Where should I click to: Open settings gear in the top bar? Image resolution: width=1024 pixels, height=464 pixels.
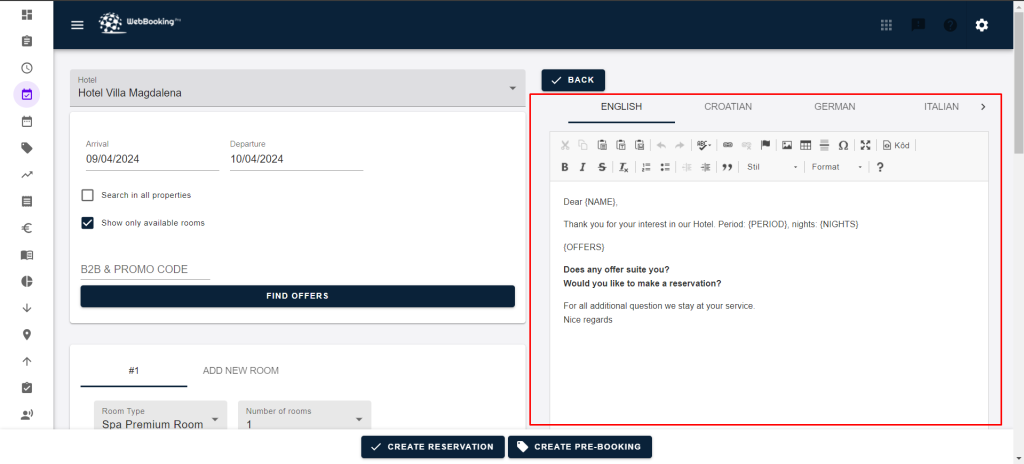click(981, 25)
